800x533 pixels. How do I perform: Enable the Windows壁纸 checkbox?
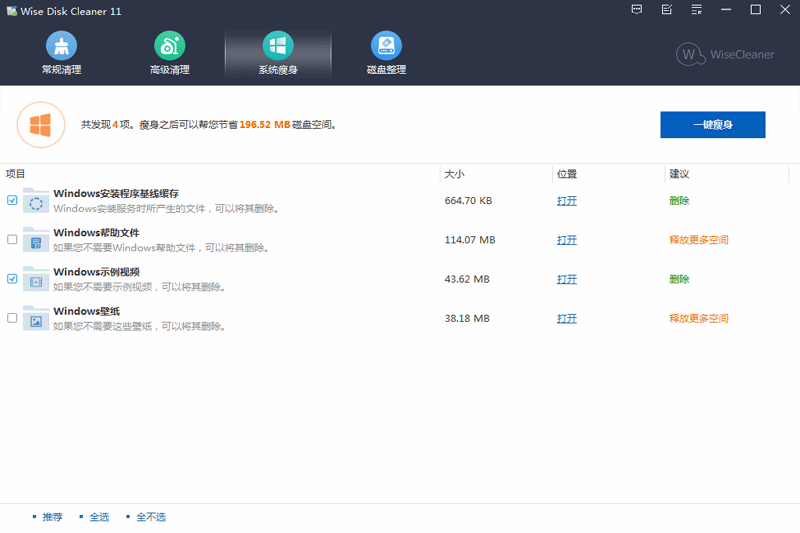point(12,318)
